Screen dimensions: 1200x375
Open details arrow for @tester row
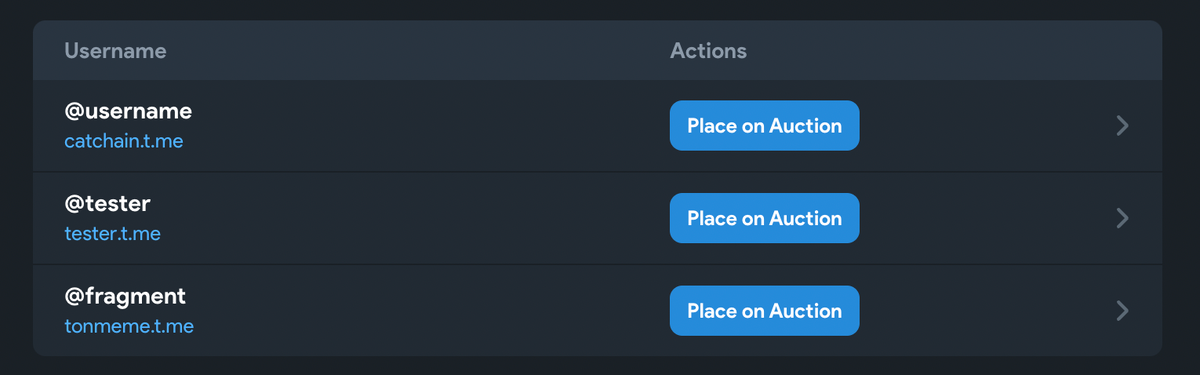tap(1122, 218)
